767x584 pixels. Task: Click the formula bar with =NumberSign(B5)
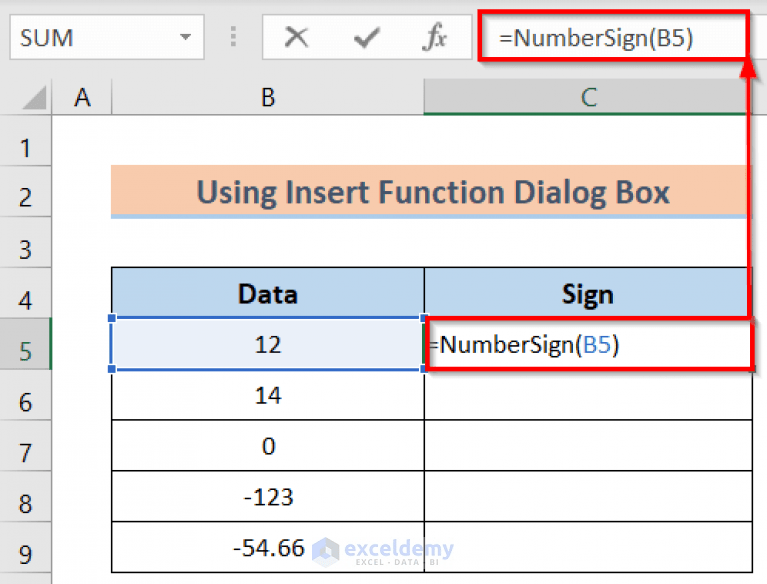[613, 37]
